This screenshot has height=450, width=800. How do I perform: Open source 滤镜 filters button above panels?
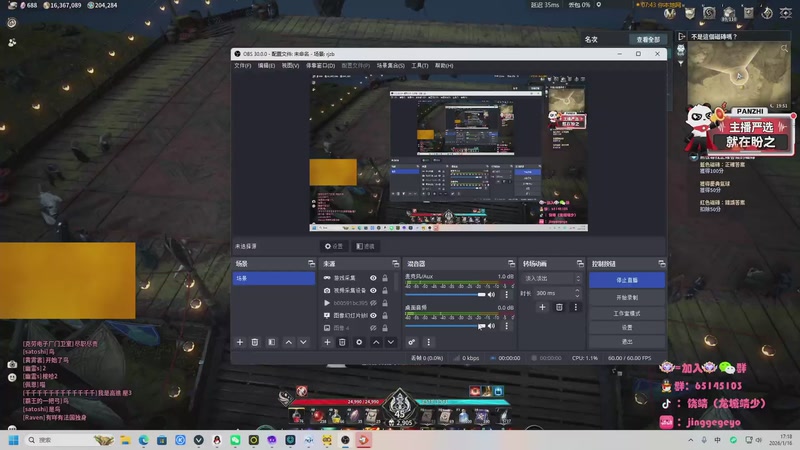click(x=365, y=246)
